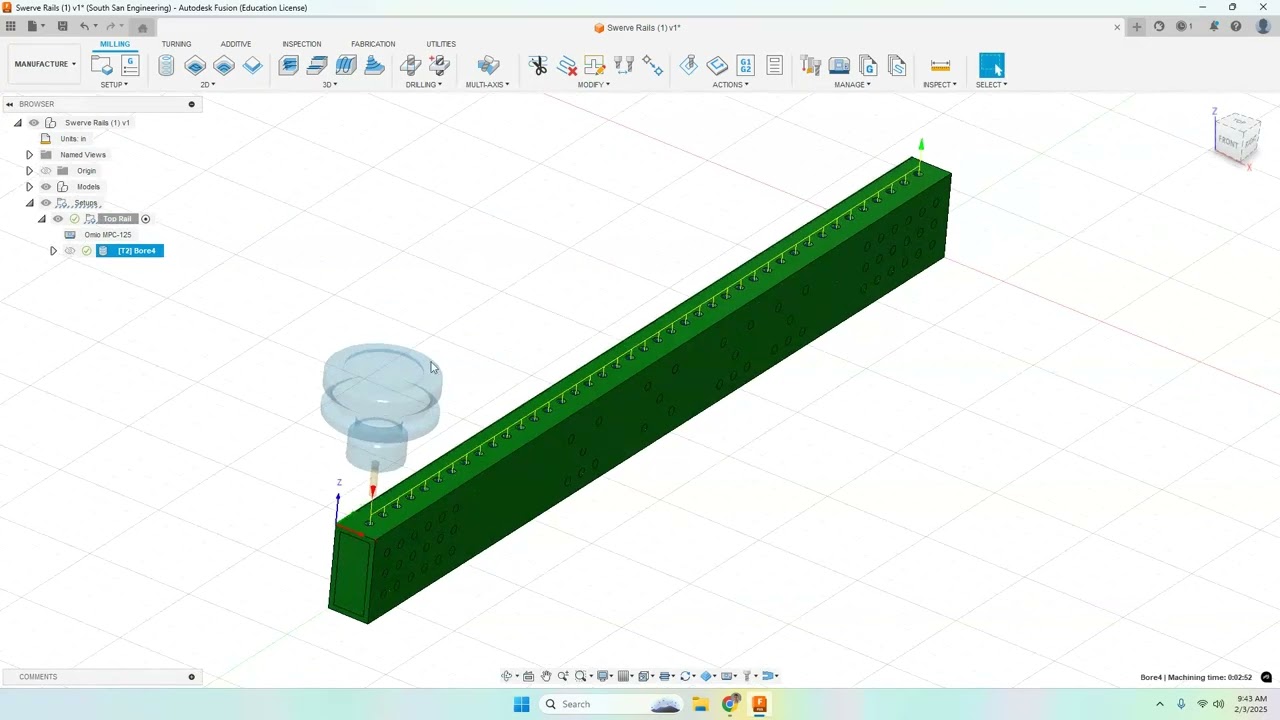Open the Data Panel grid icon
The width and height of the screenshot is (1280, 720).
click(10, 27)
